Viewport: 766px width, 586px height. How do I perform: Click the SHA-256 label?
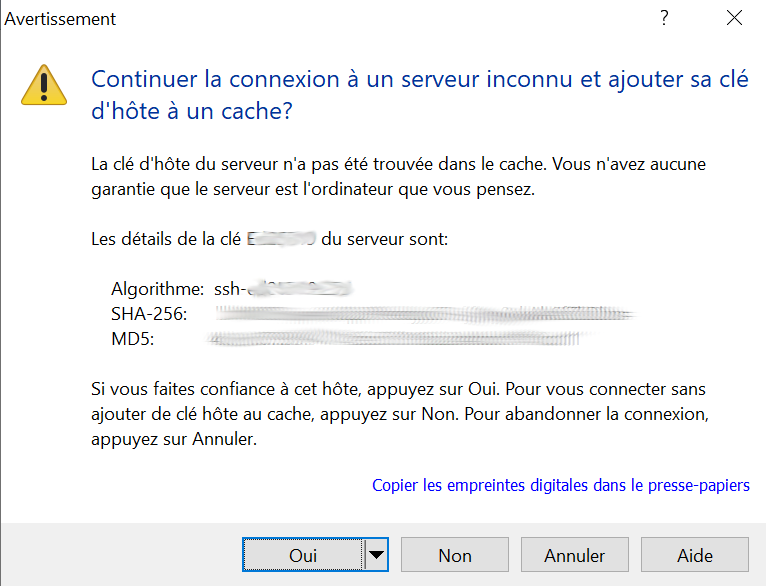tap(149, 315)
